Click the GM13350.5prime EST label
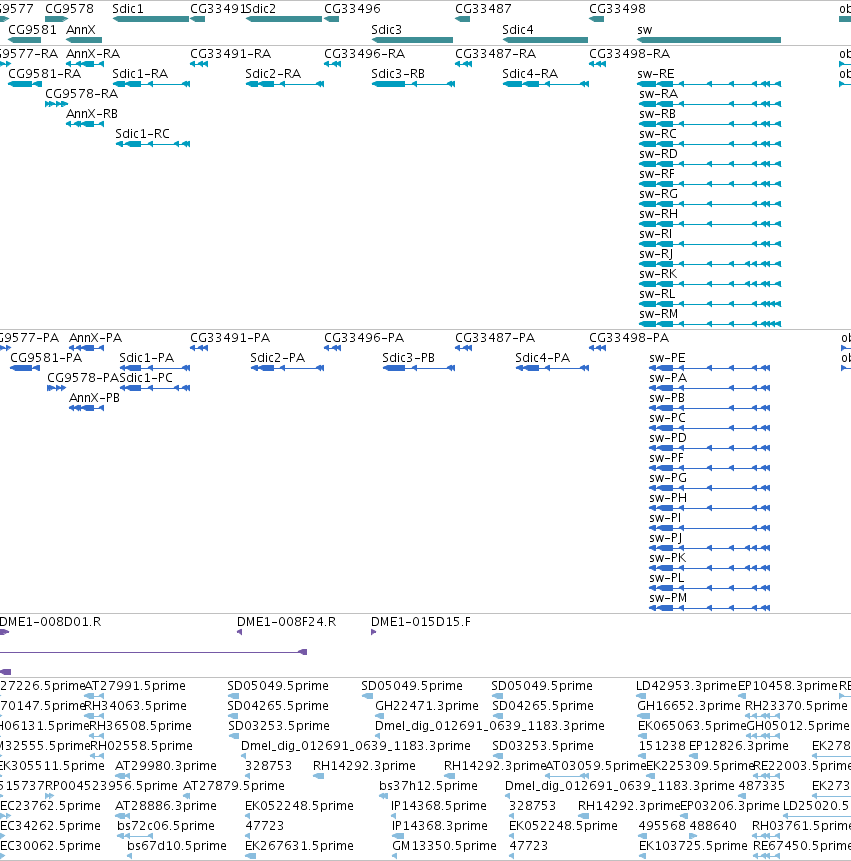This screenshot has width=851, height=861. tap(444, 846)
